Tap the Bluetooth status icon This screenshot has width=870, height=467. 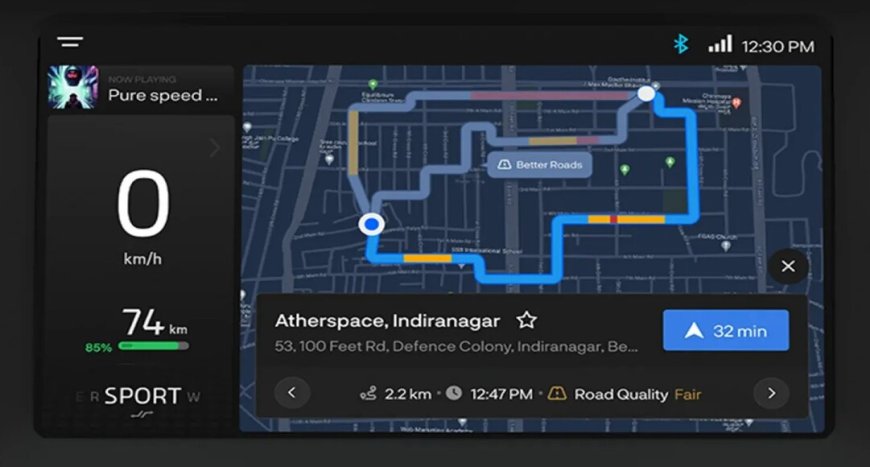point(681,45)
